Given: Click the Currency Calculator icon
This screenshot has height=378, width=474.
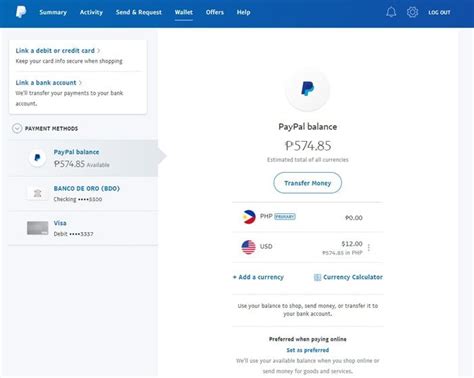Looking at the screenshot, I should (317, 277).
